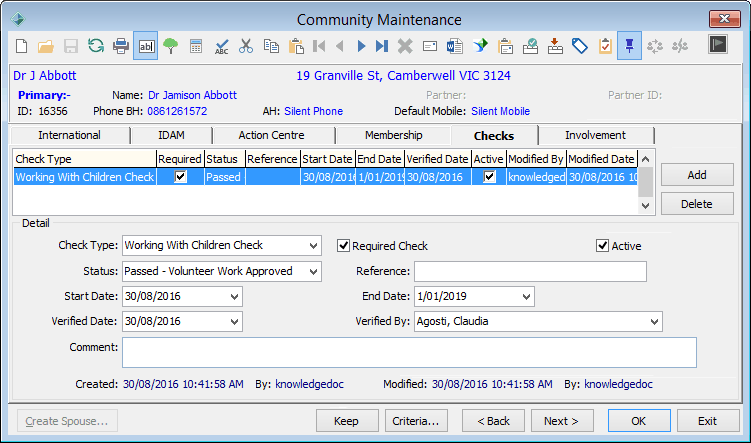
Task: Open the Verified Date picker dropdown
Action: (234, 321)
